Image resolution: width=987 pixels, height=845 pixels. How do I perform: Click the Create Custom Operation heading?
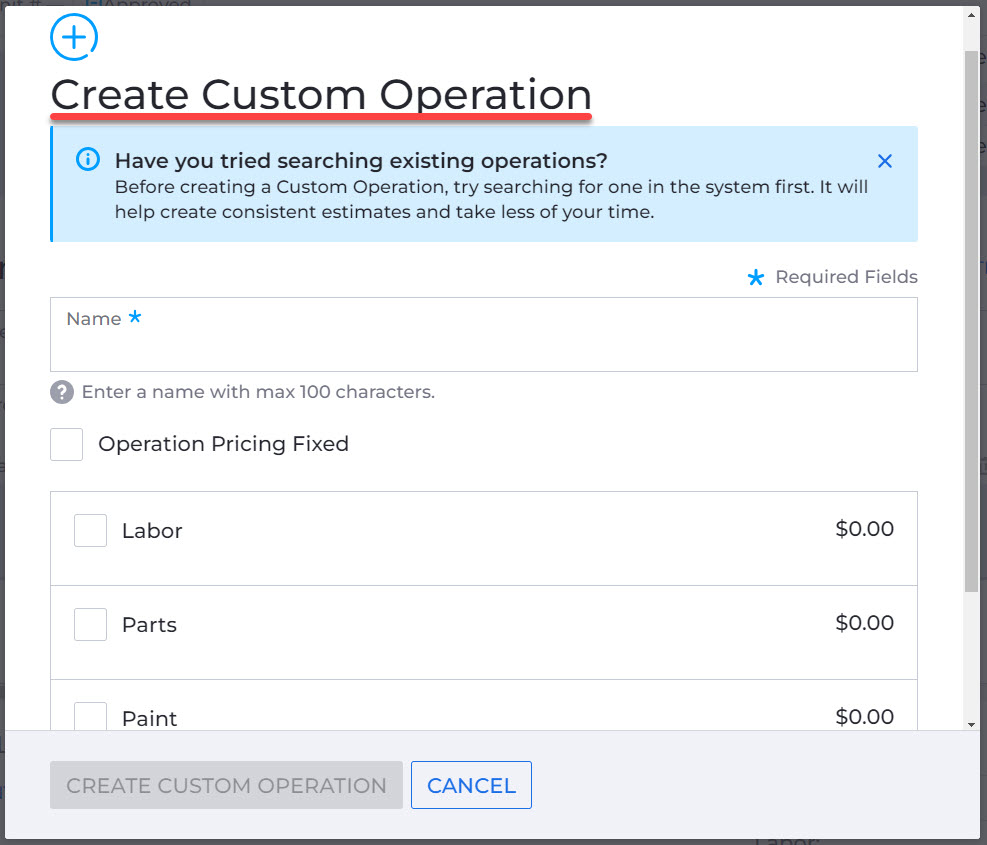click(x=321, y=95)
